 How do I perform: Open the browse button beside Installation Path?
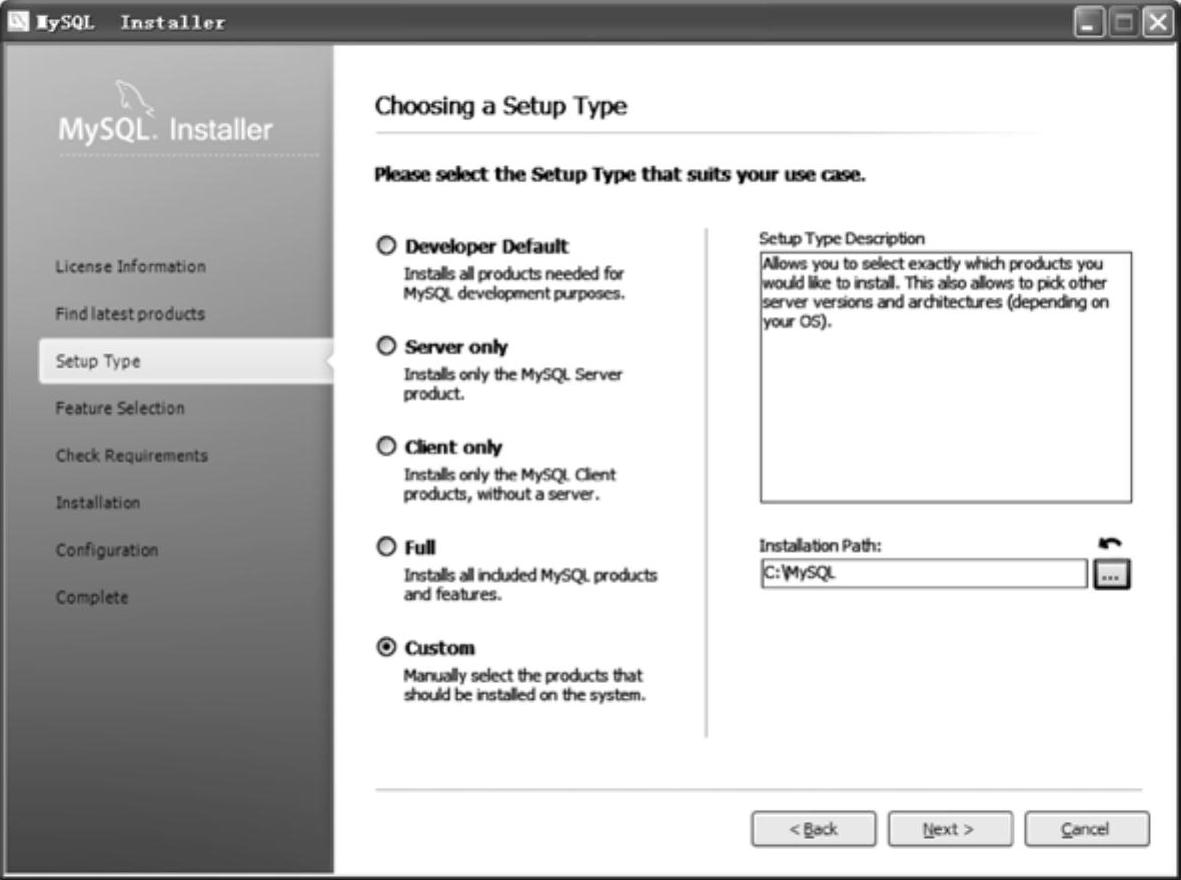[1112, 574]
